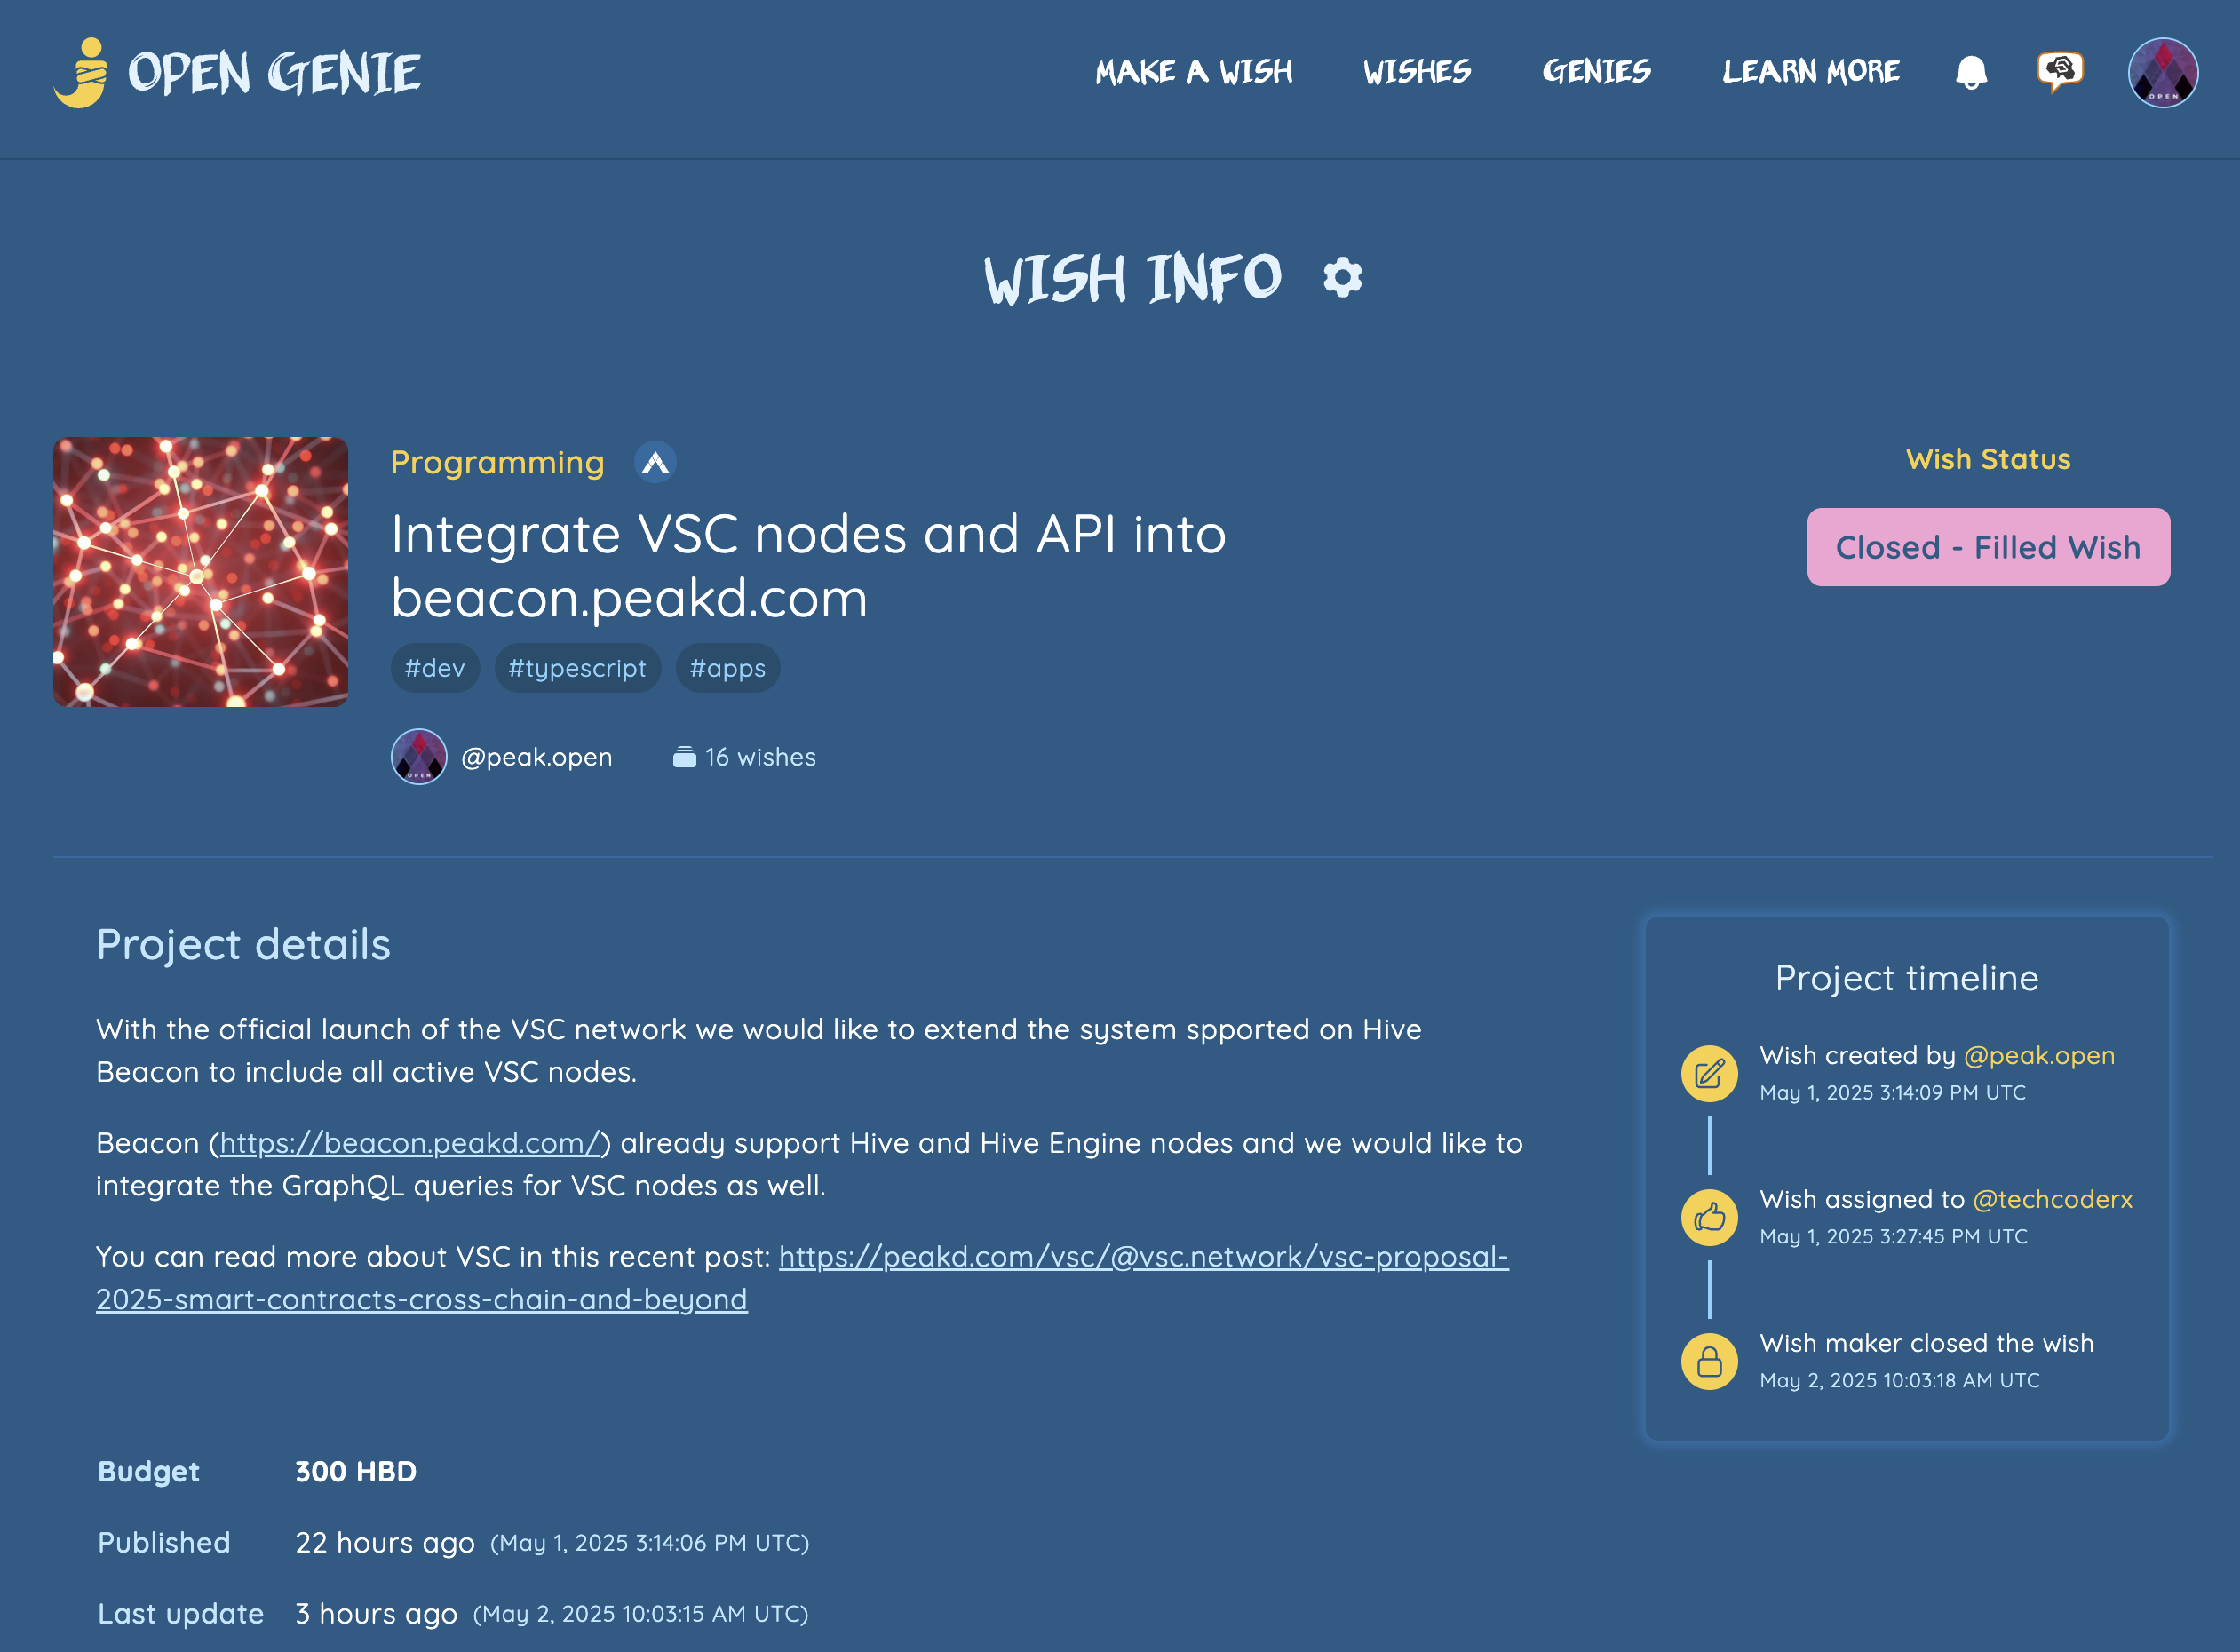The image size is (2240, 1652).
Task: Open wish settings gear icon
Action: (1342, 277)
